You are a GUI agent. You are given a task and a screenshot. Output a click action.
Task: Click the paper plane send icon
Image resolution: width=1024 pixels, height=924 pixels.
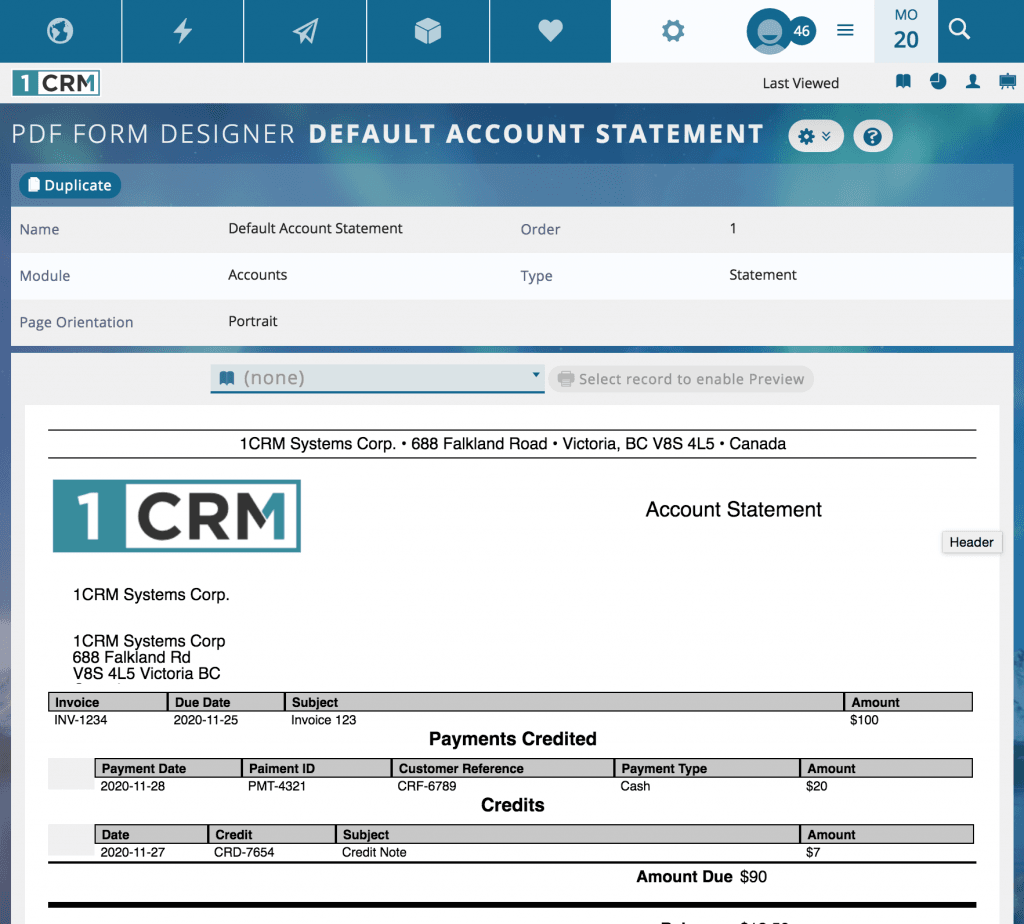click(x=305, y=30)
